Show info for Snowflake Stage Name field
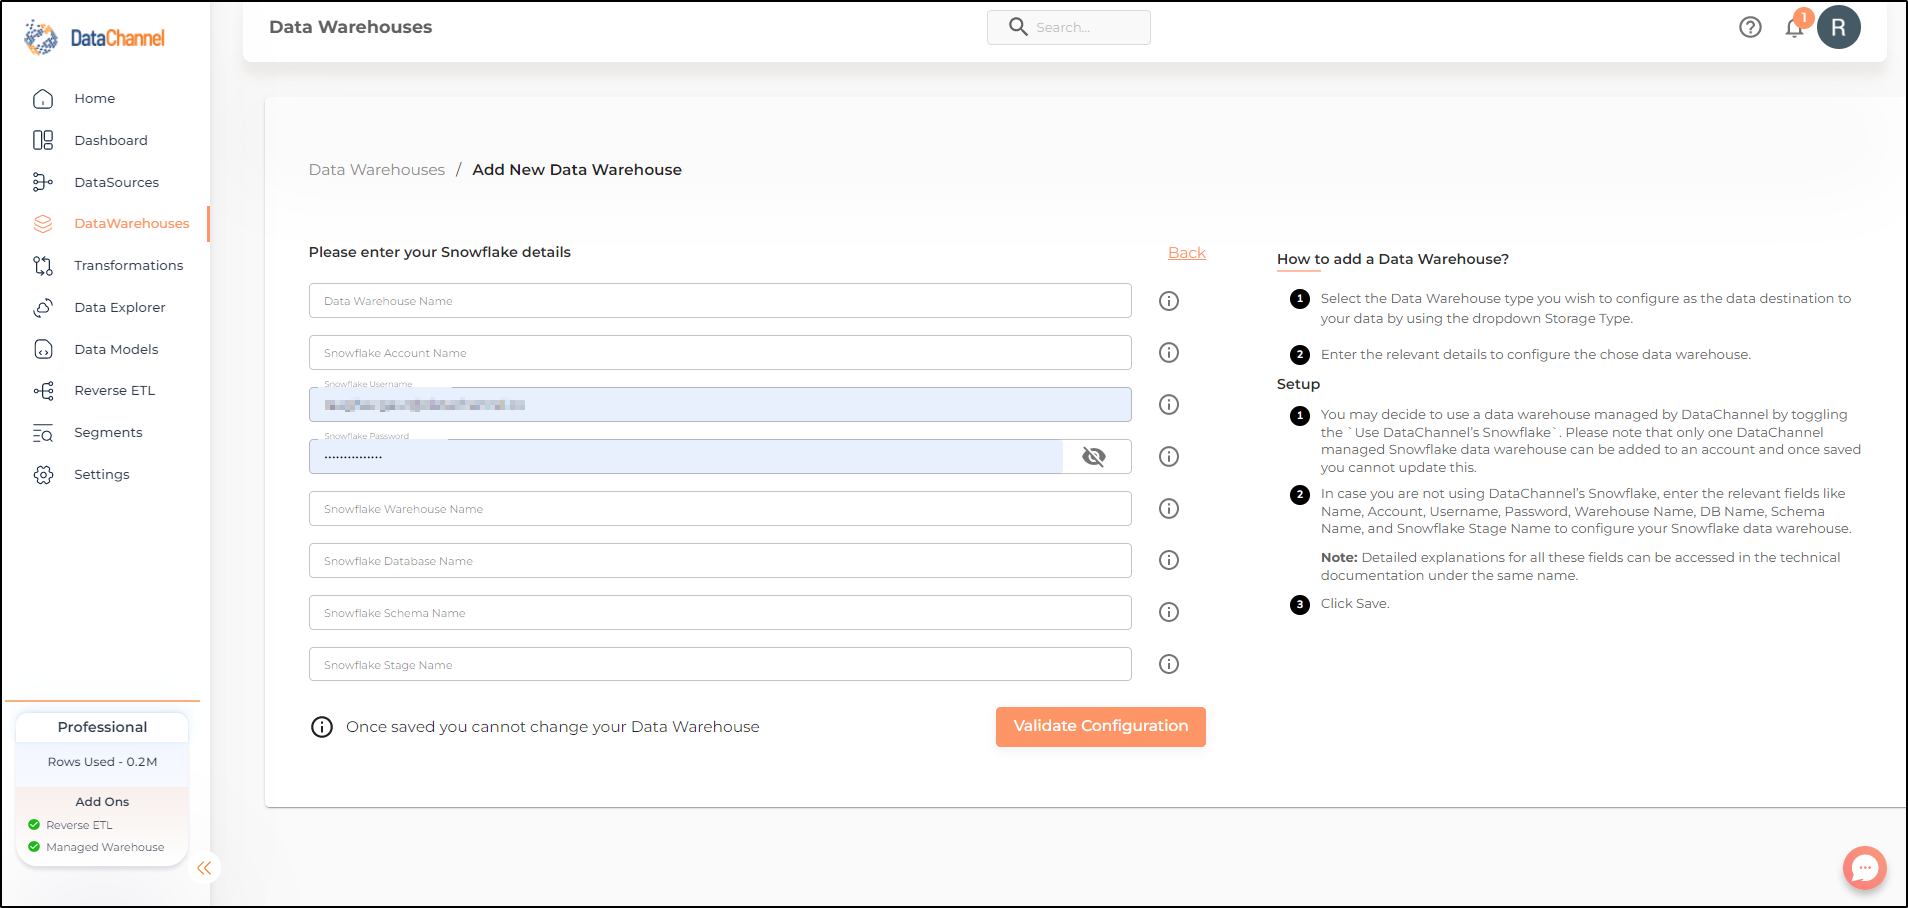 pos(1169,665)
